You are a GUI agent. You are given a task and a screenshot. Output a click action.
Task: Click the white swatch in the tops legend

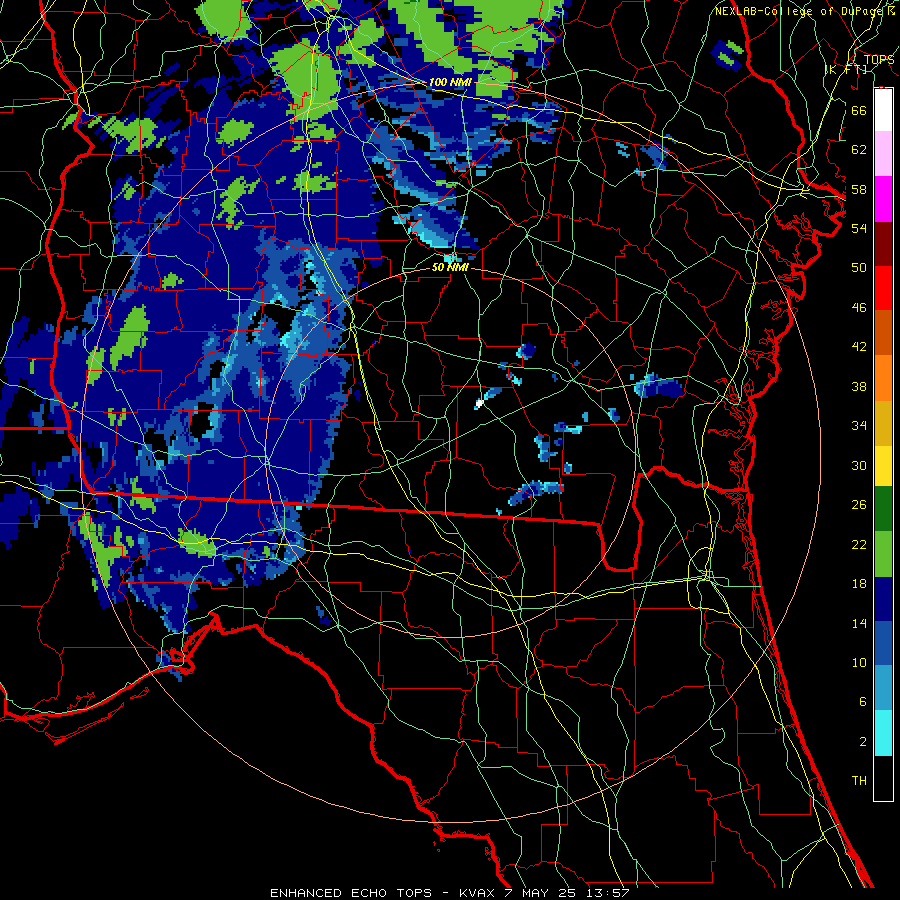tap(883, 110)
